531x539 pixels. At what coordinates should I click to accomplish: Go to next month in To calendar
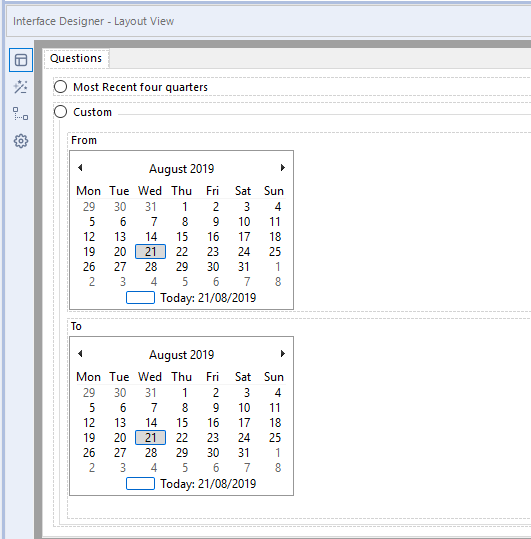point(283,354)
